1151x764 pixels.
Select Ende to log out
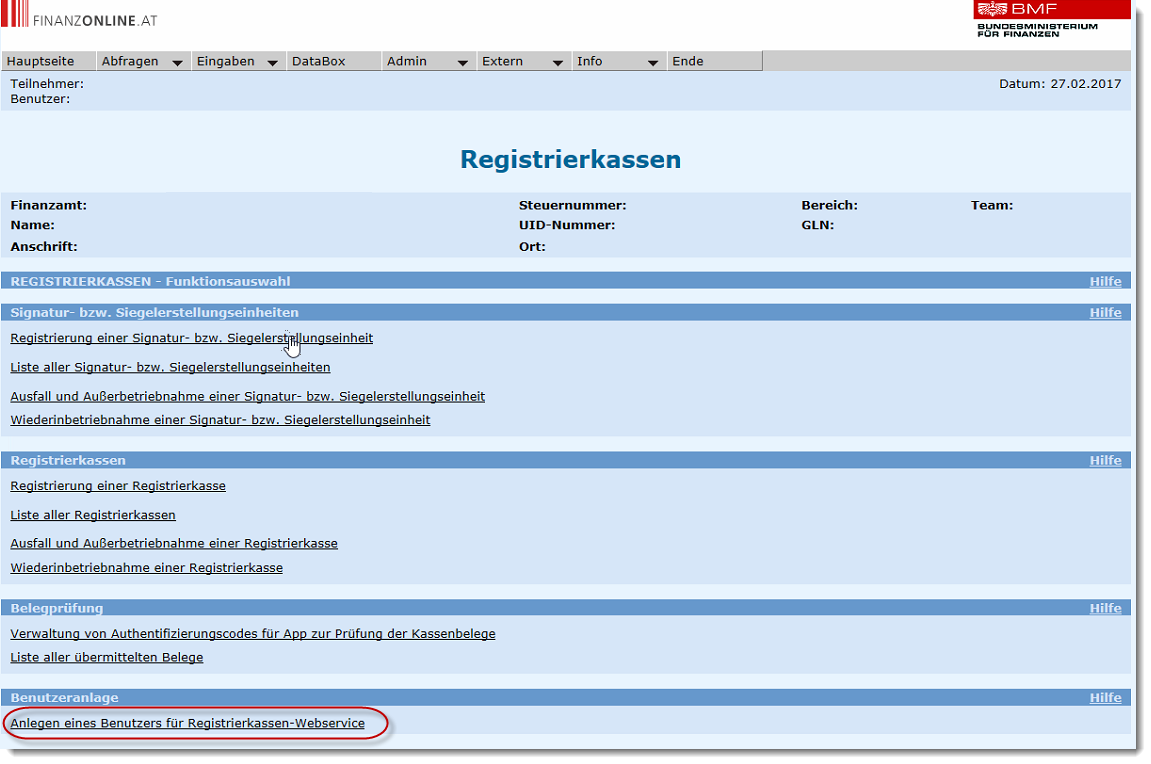[688, 62]
